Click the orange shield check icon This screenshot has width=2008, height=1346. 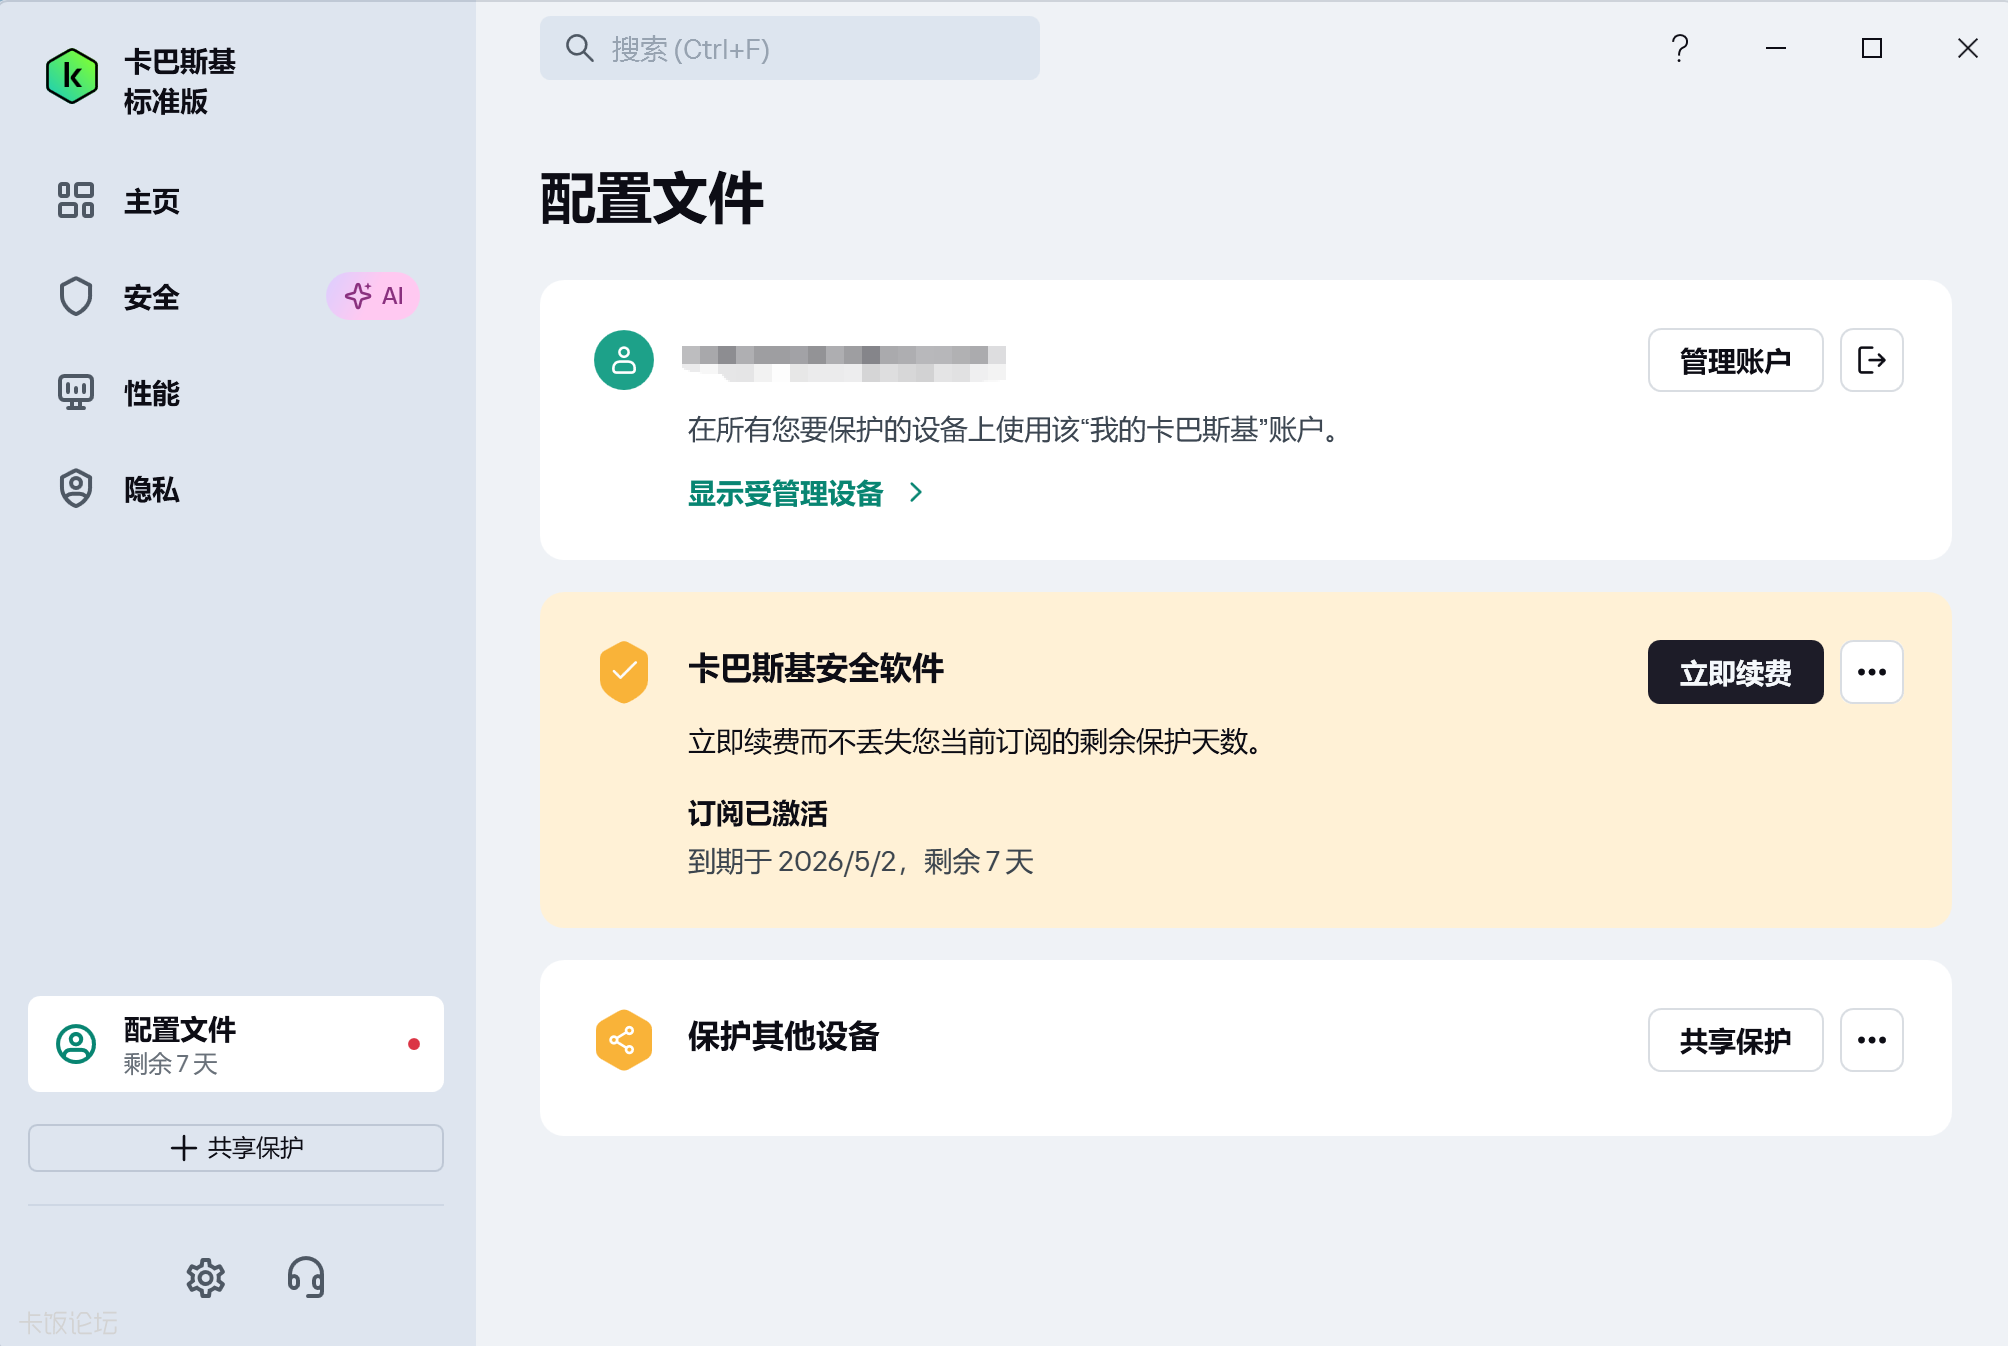[624, 672]
